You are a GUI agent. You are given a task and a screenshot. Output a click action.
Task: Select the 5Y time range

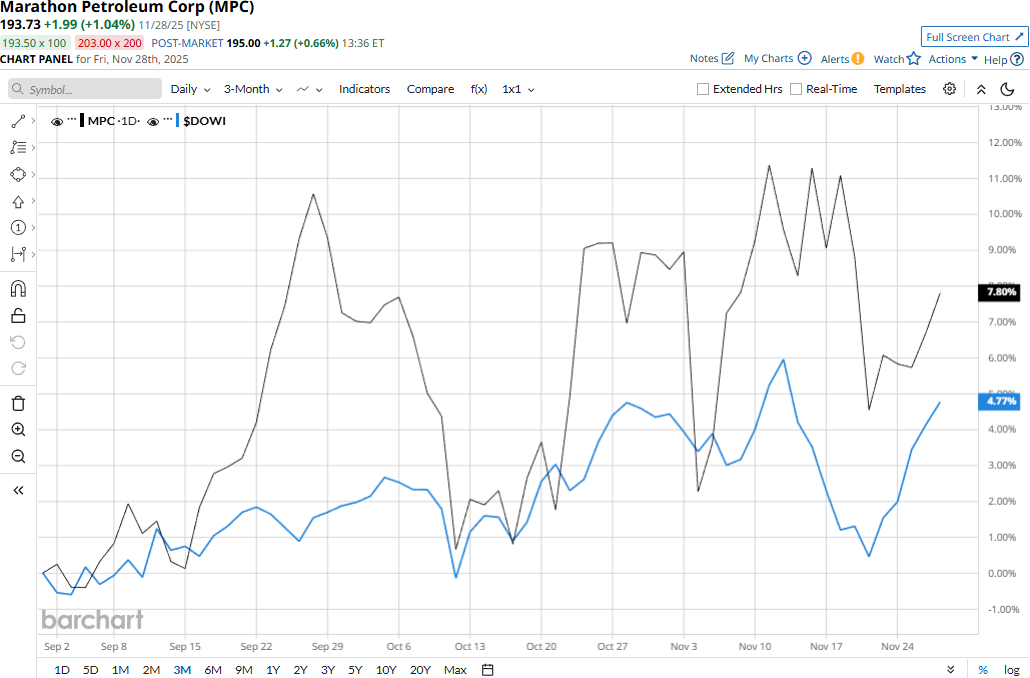click(x=355, y=669)
